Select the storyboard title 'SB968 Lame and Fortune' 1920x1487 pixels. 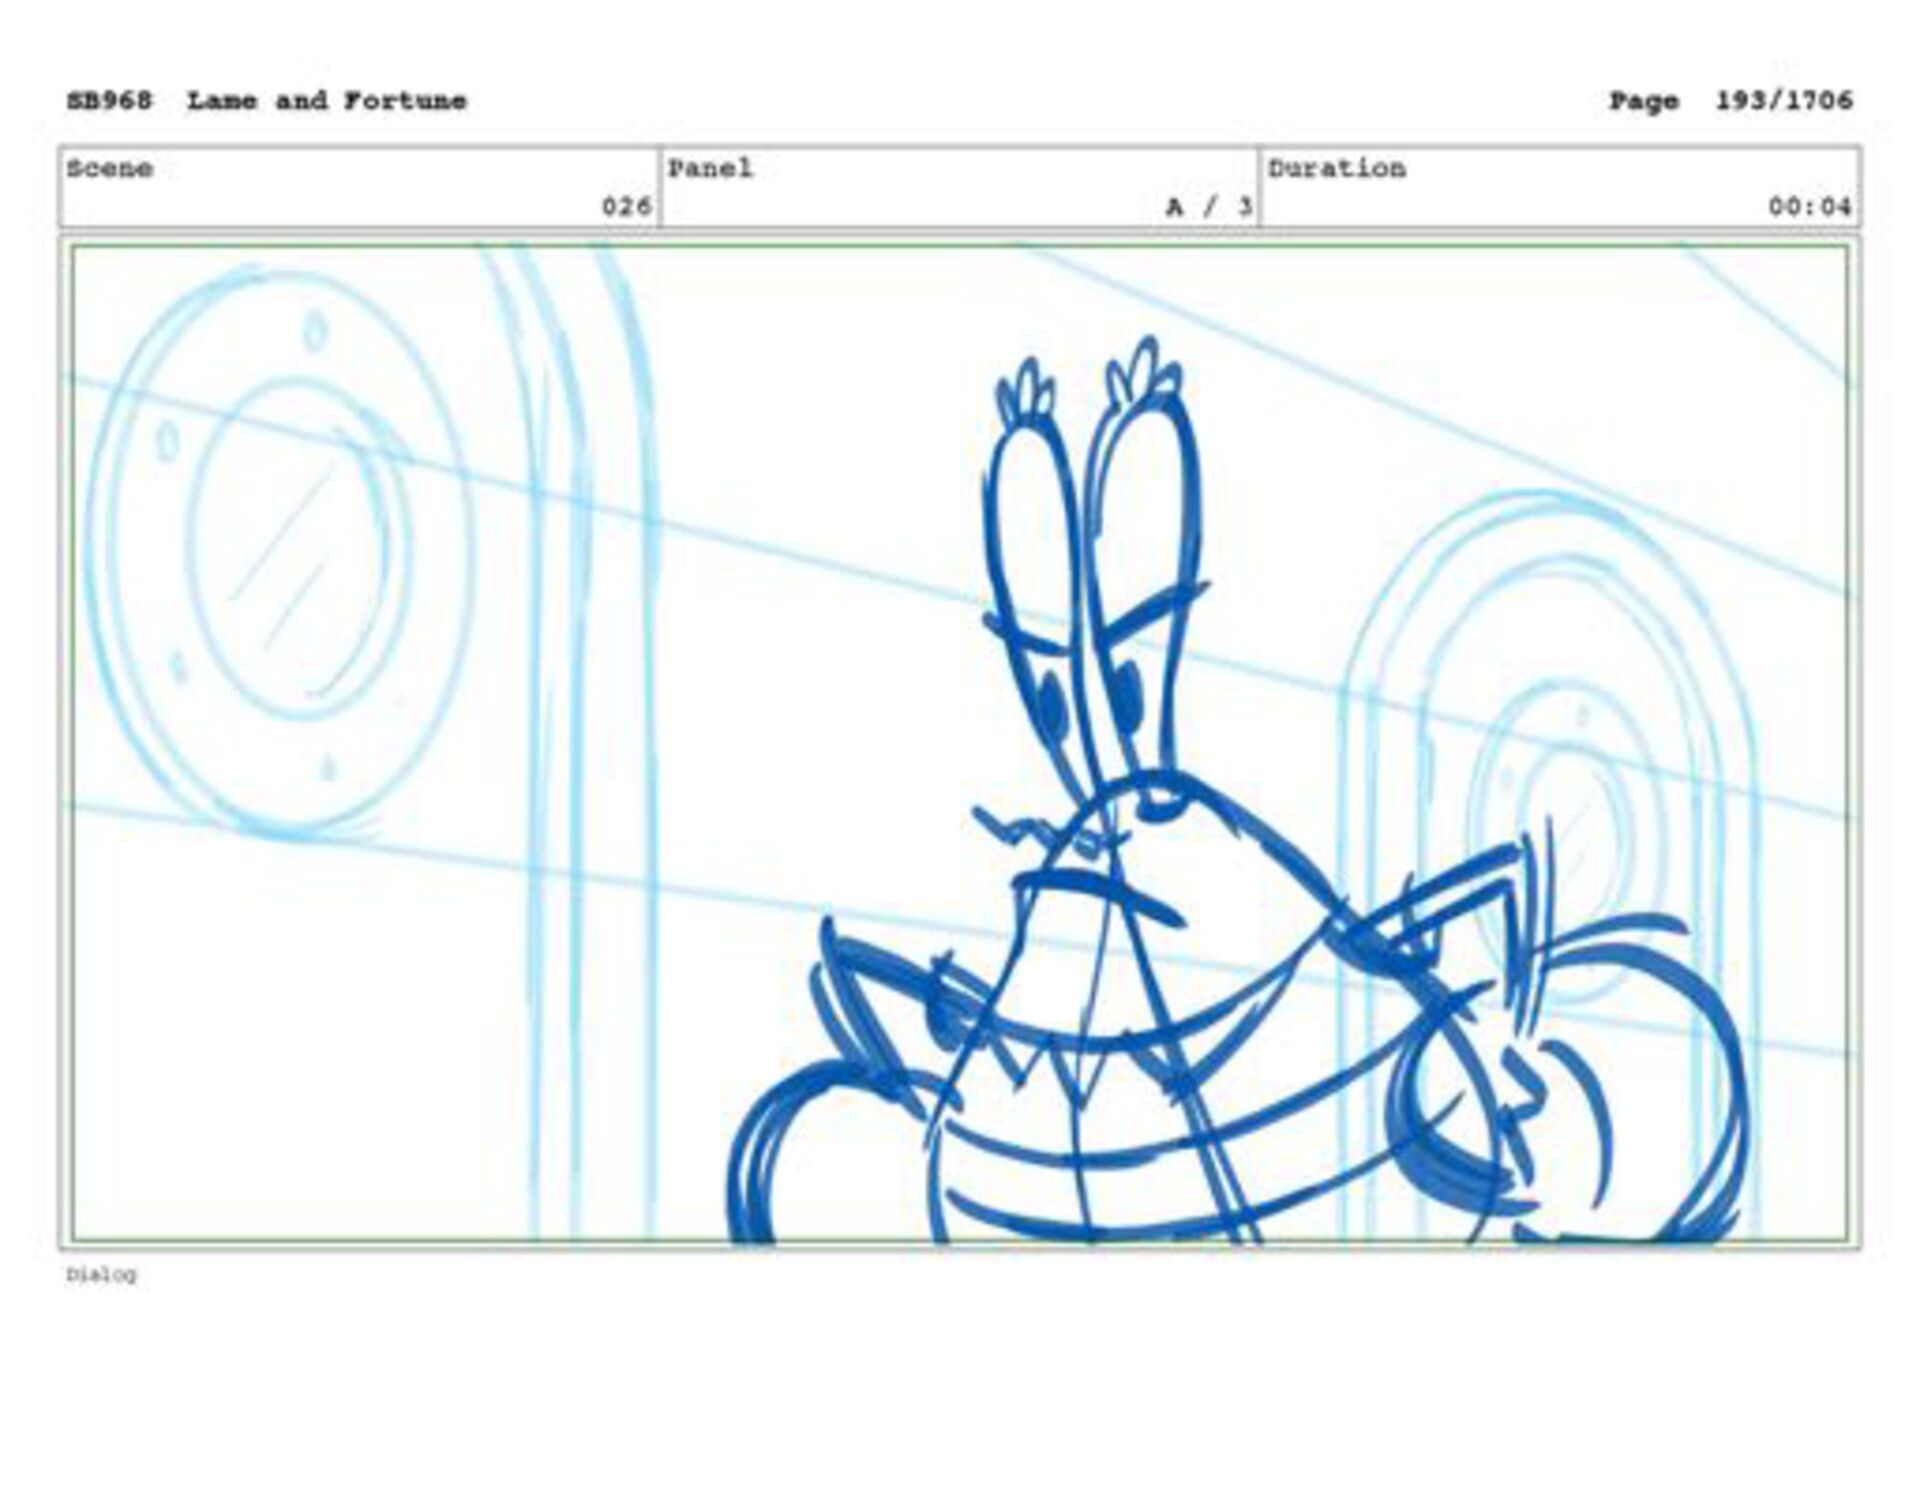click(x=266, y=101)
